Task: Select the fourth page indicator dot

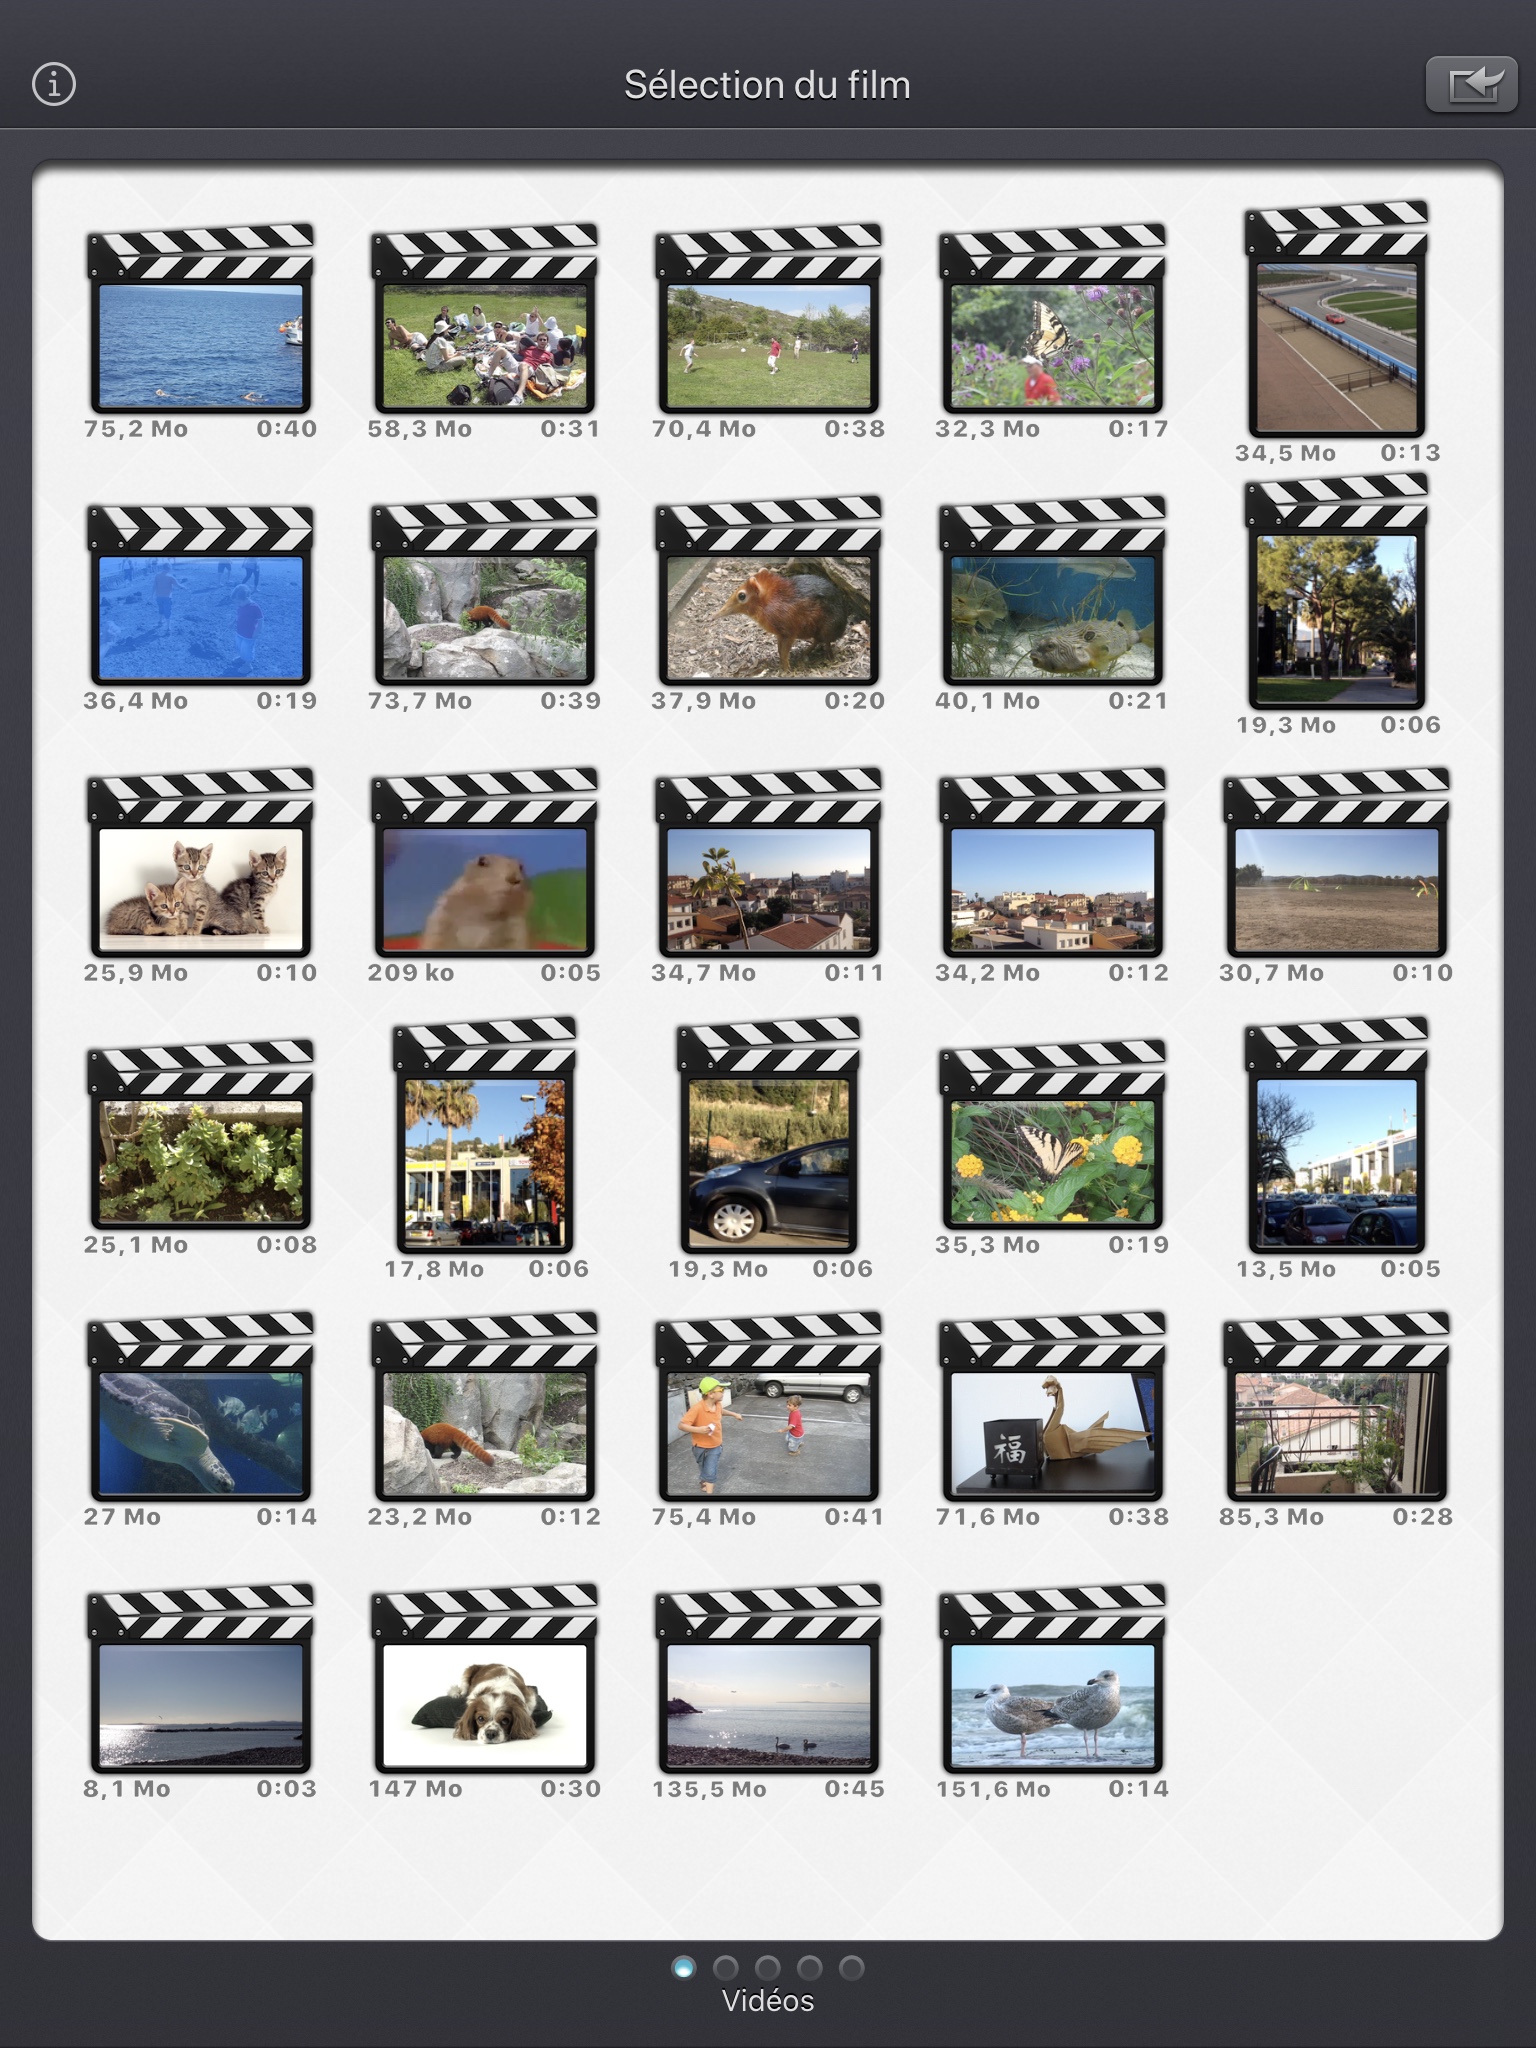Action: point(810,1968)
